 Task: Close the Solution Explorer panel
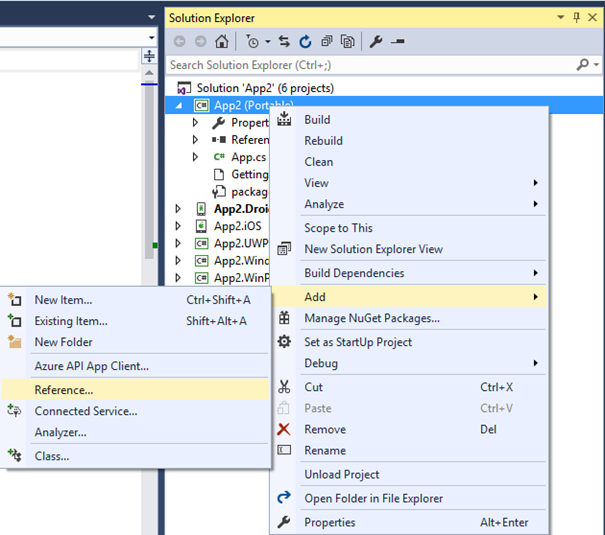592,17
